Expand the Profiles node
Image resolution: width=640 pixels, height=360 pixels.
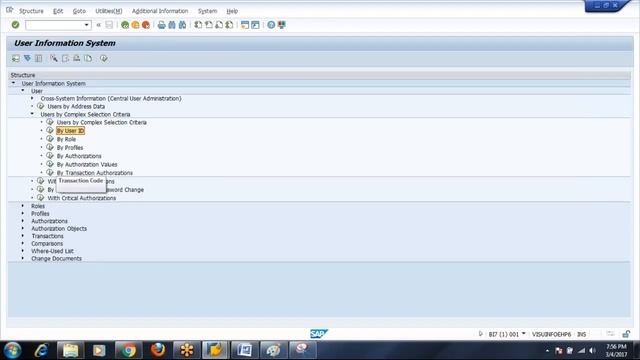coord(23,213)
